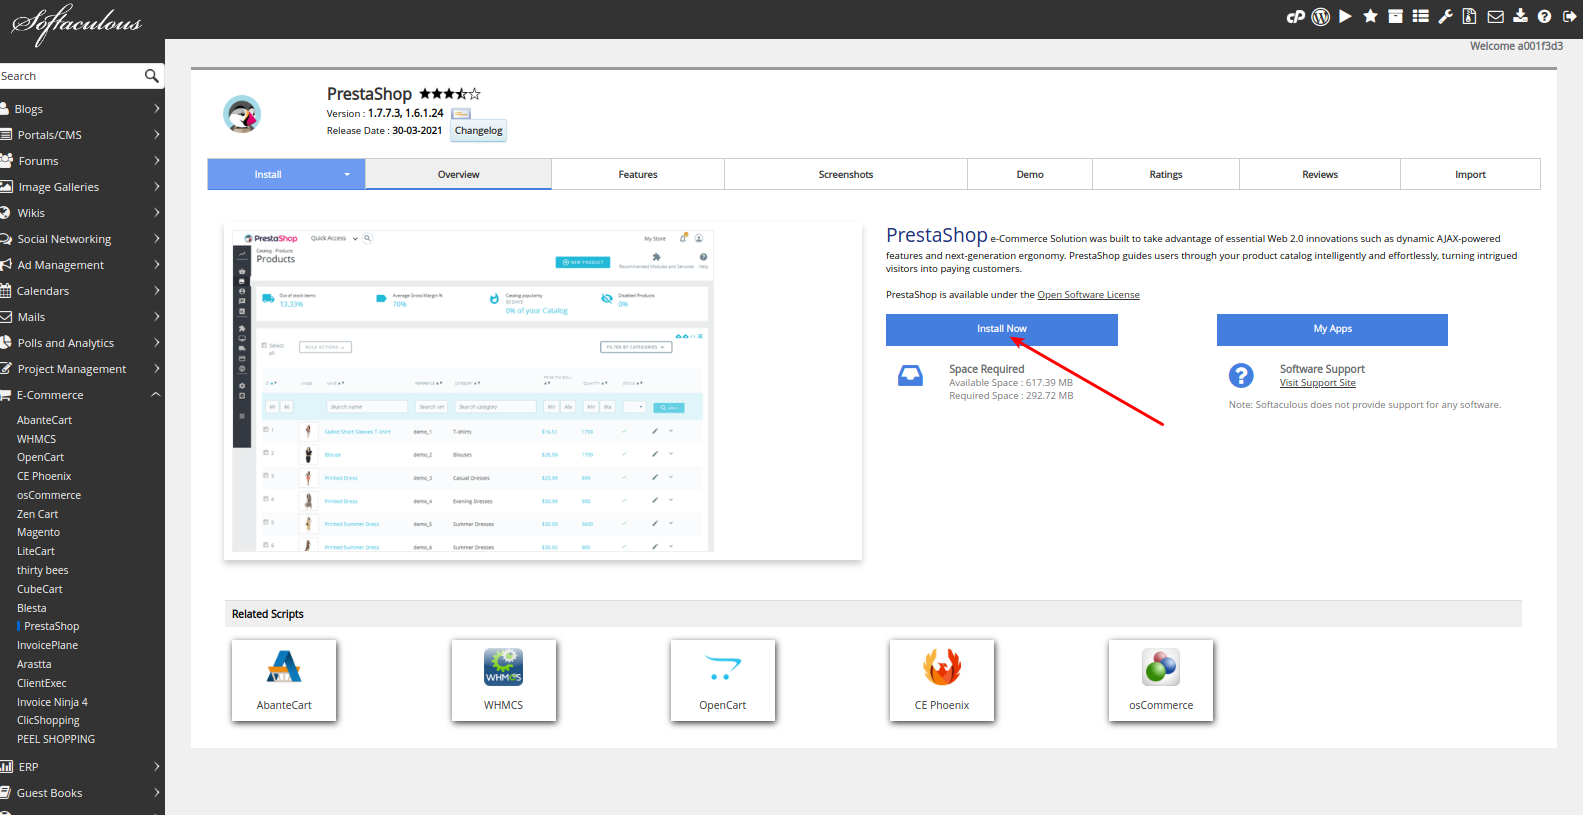Switch to the Screenshots tab

(x=846, y=175)
